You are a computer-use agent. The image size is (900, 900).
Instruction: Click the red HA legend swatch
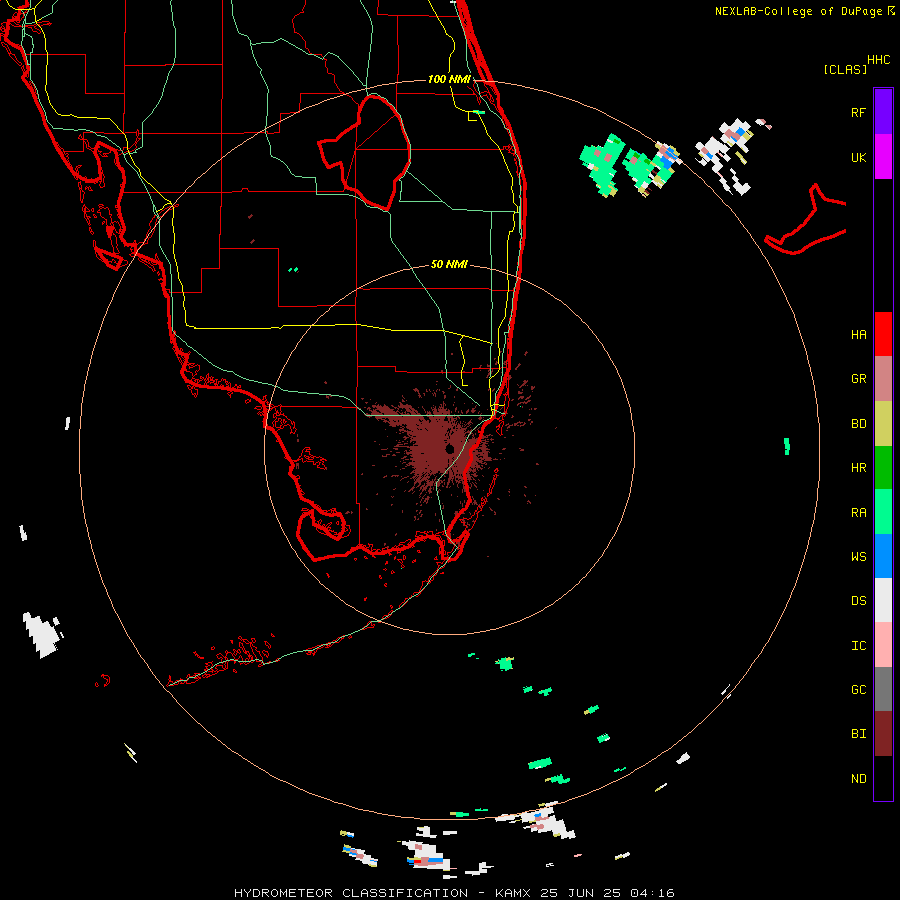click(x=883, y=334)
